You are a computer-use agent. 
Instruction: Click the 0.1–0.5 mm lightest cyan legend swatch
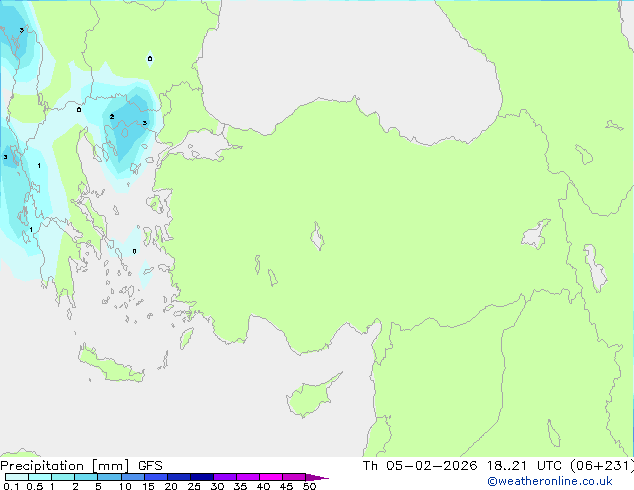pyautogui.click(x=17, y=477)
